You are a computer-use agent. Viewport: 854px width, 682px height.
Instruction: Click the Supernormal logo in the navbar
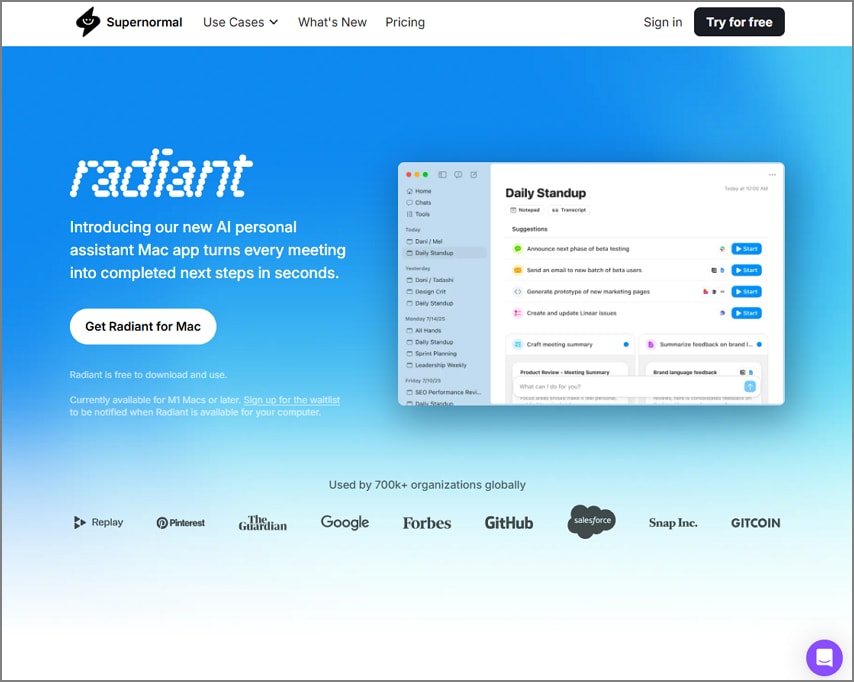pos(128,21)
